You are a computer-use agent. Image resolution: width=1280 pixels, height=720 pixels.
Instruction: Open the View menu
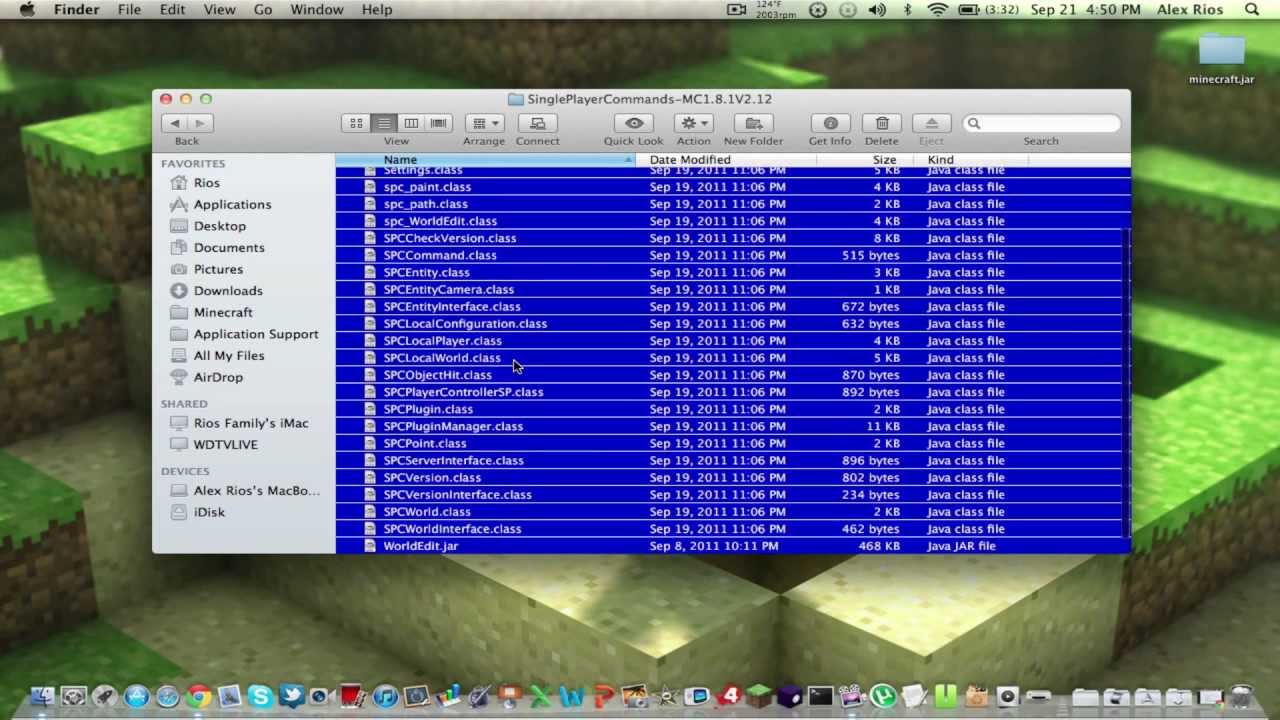click(219, 10)
